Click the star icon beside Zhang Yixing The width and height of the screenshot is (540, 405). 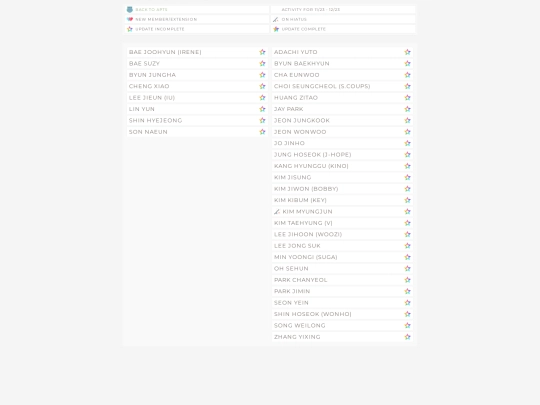pos(408,337)
